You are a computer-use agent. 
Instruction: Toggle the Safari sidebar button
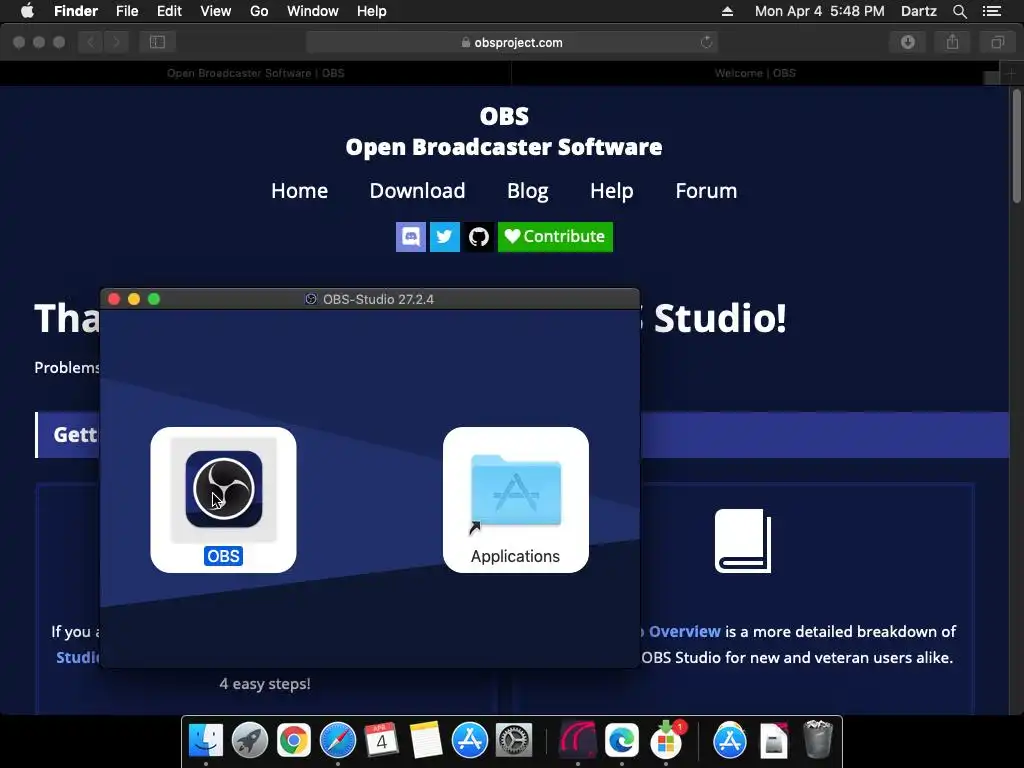157,42
